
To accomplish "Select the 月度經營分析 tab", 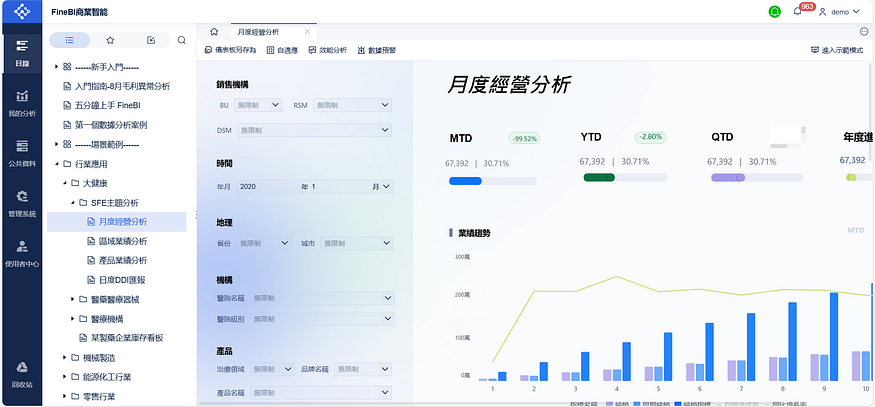I will (x=259, y=32).
